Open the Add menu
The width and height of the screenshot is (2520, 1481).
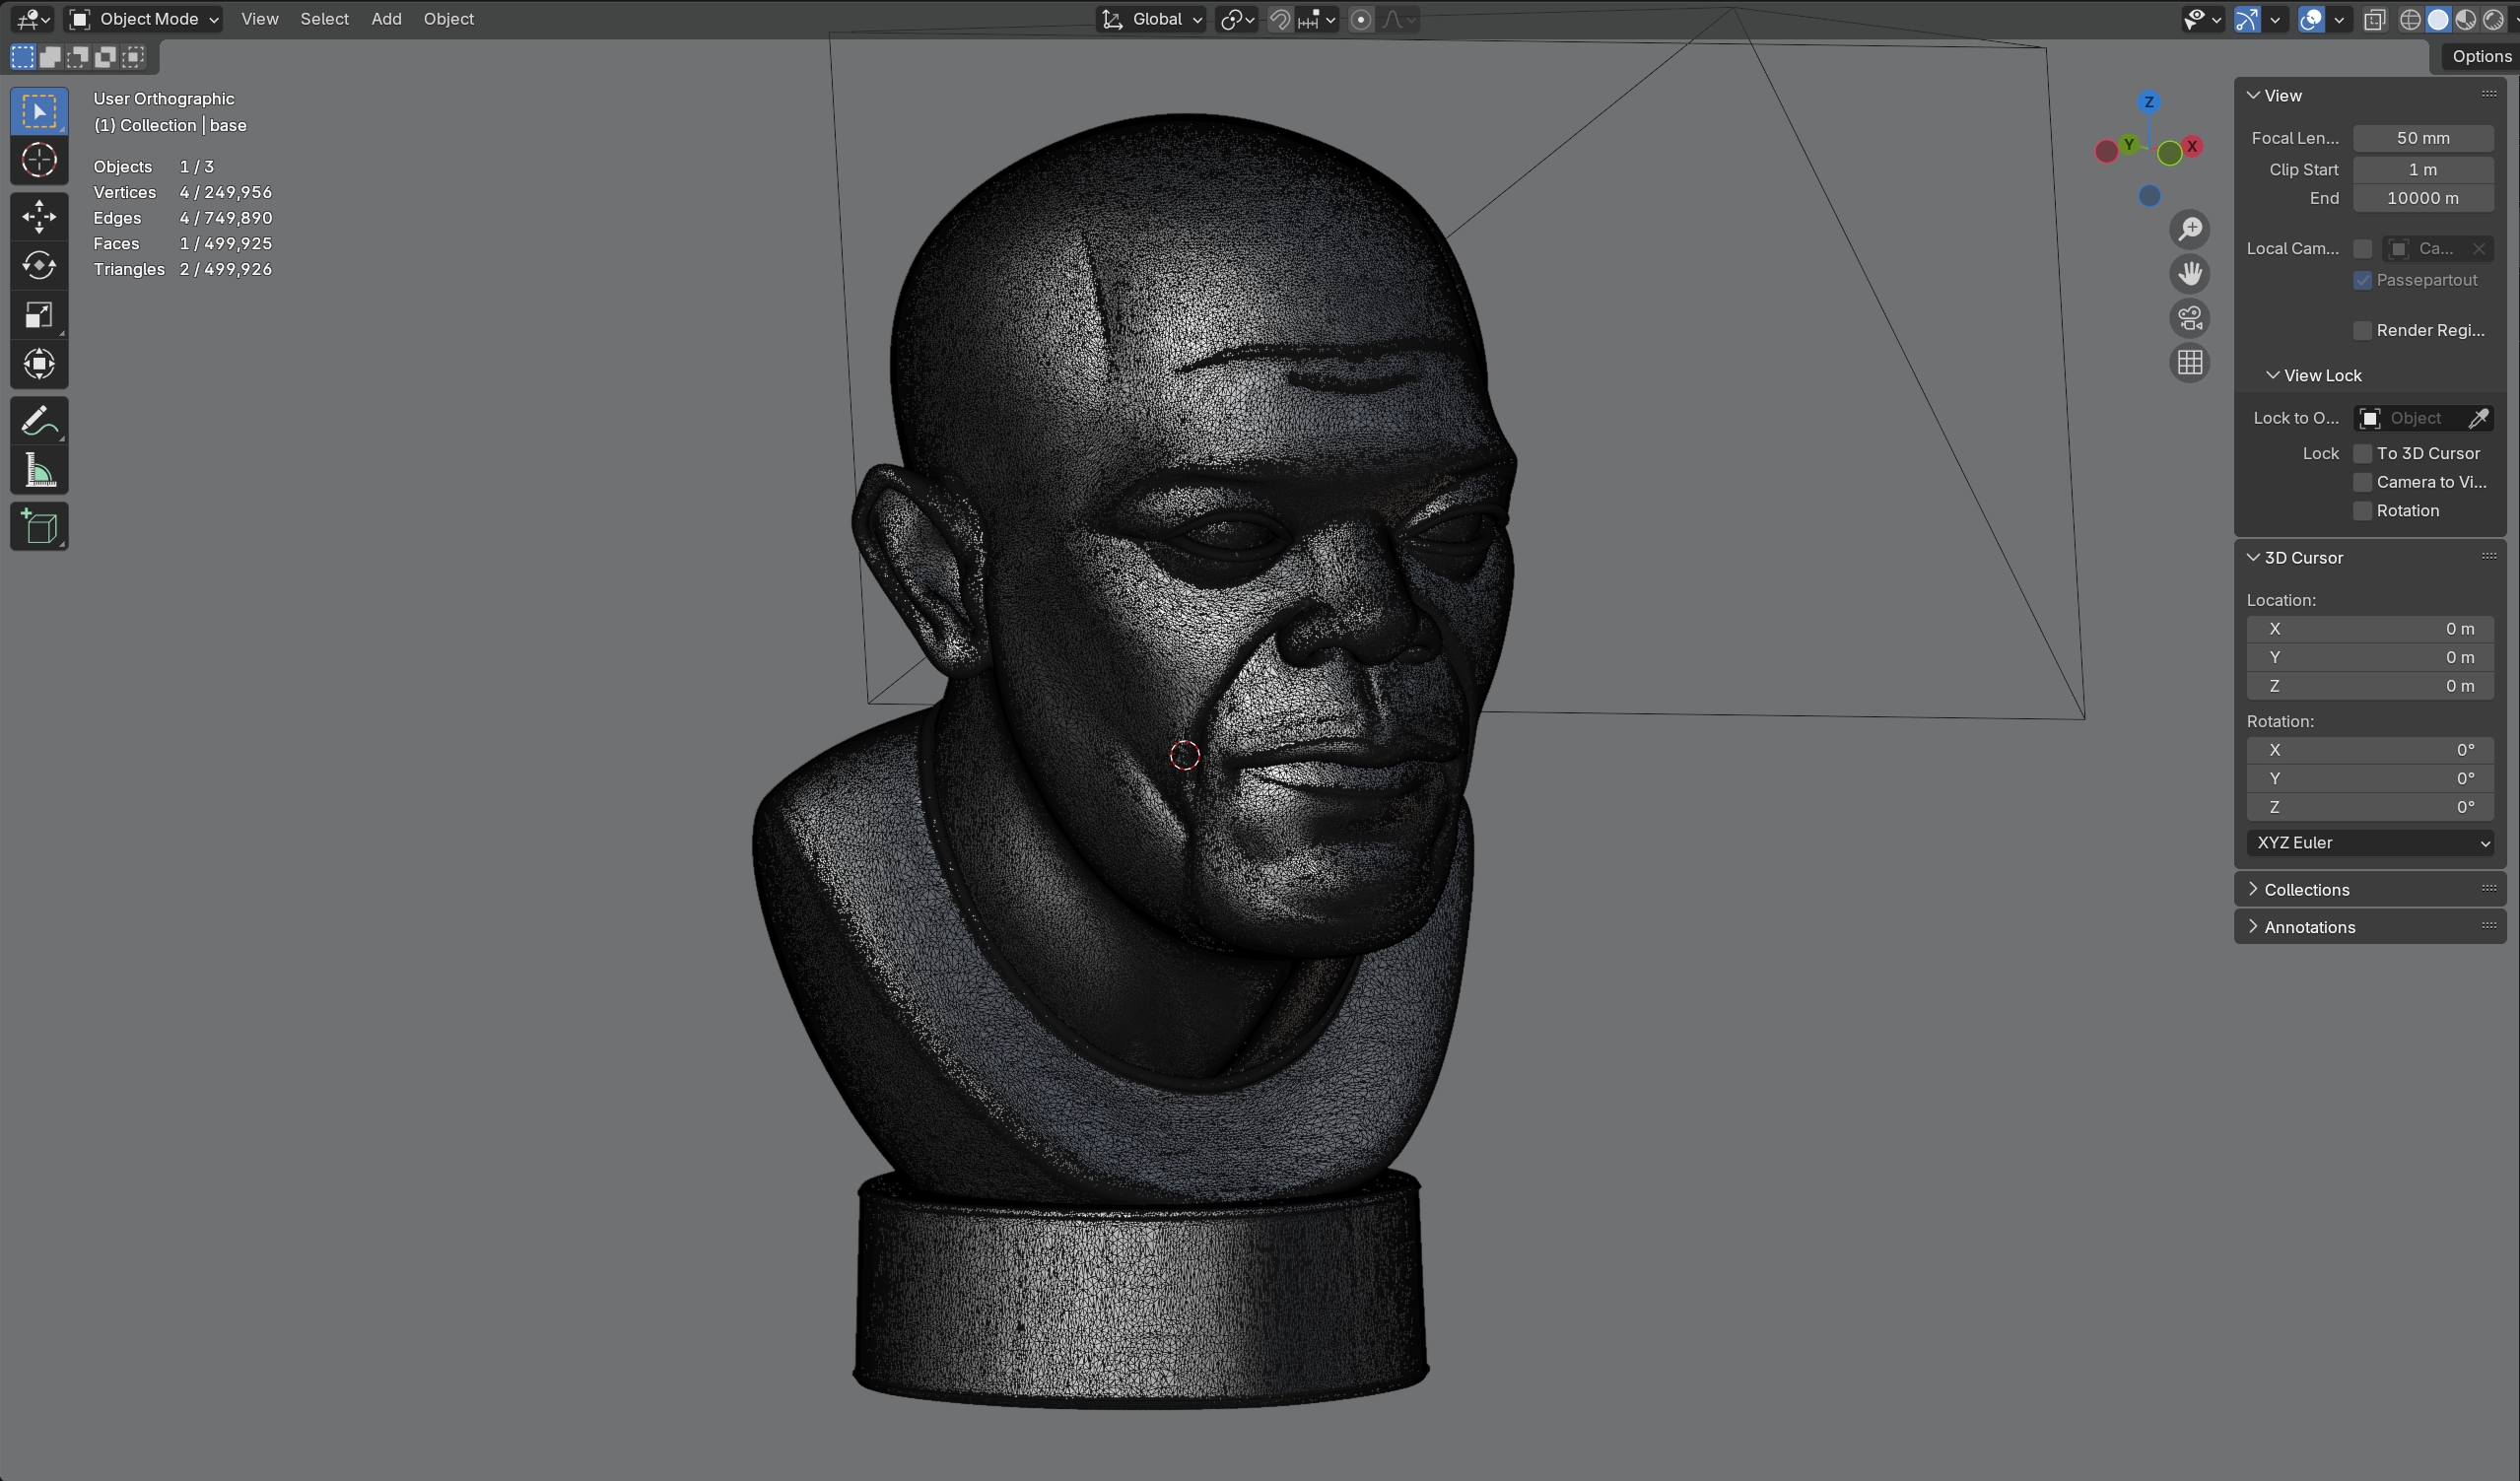click(386, 19)
